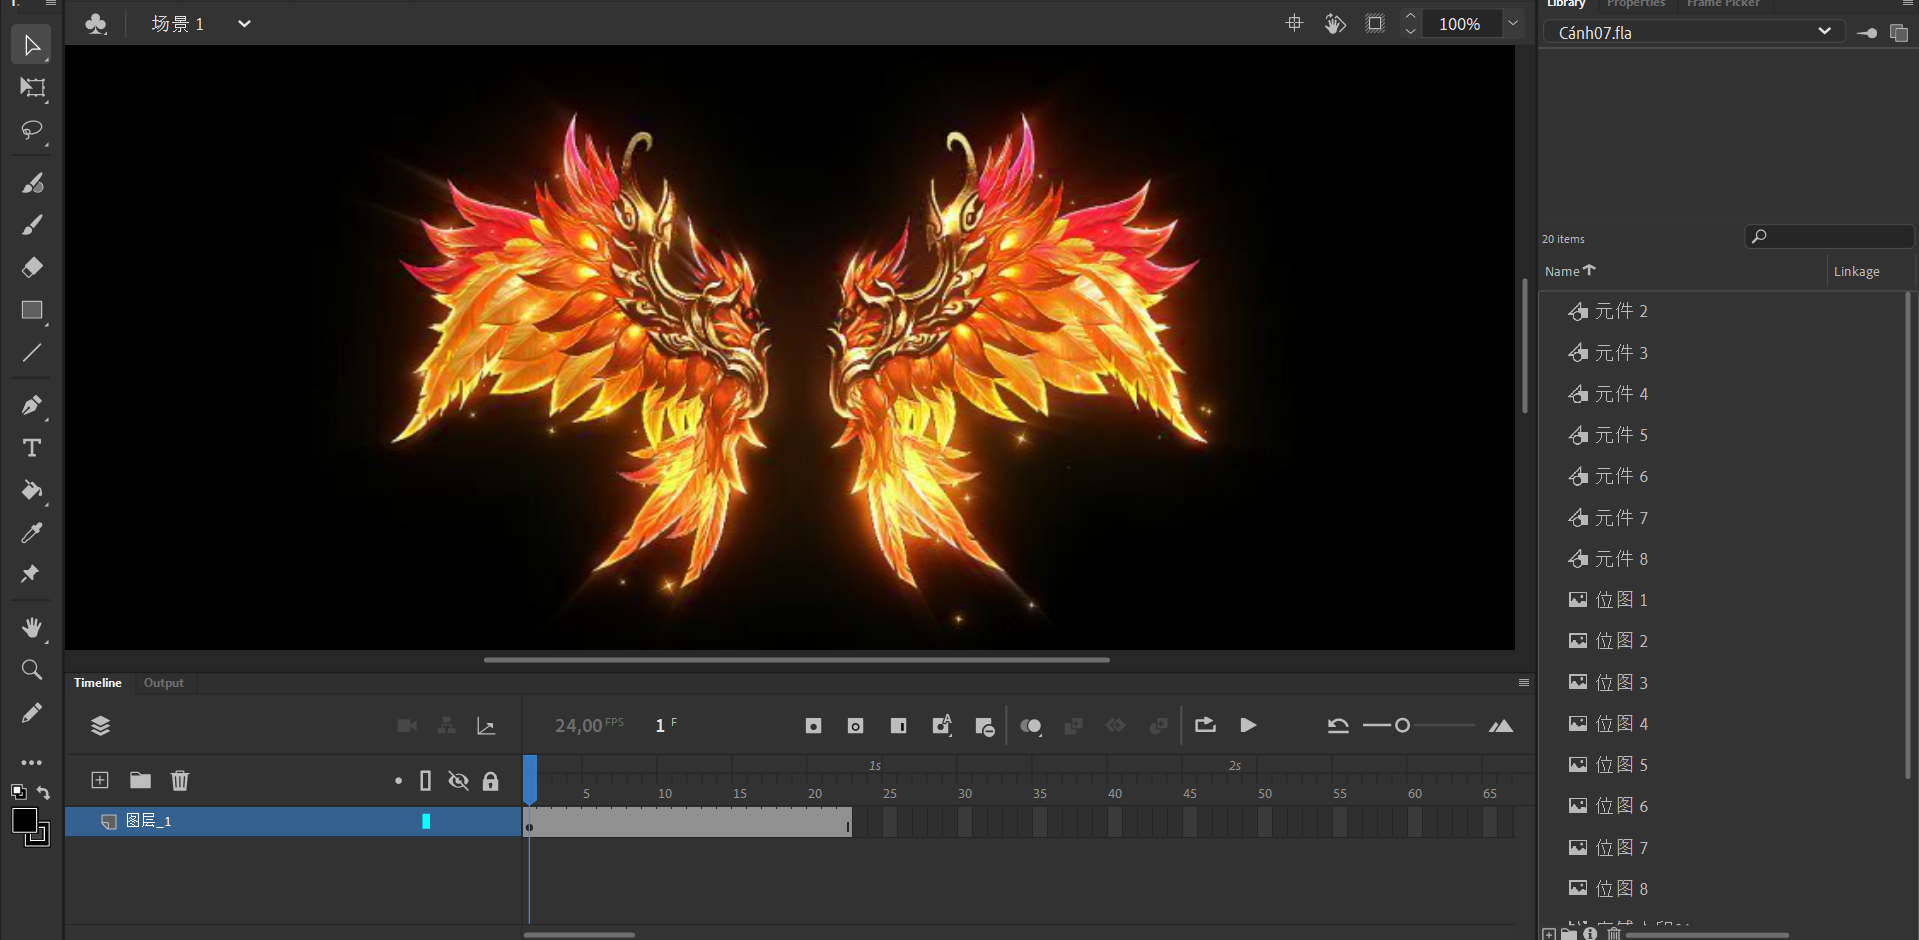
Task: Select the Zoom magnifier tool
Action: 32,669
